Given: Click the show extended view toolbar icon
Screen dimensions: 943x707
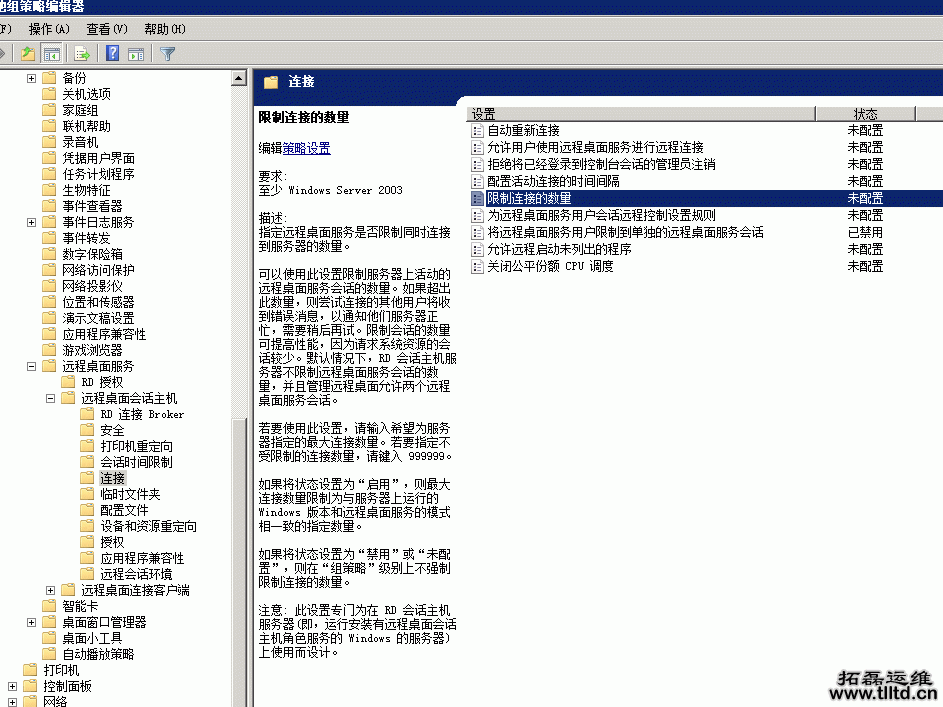Looking at the screenshot, I should tap(134, 52).
